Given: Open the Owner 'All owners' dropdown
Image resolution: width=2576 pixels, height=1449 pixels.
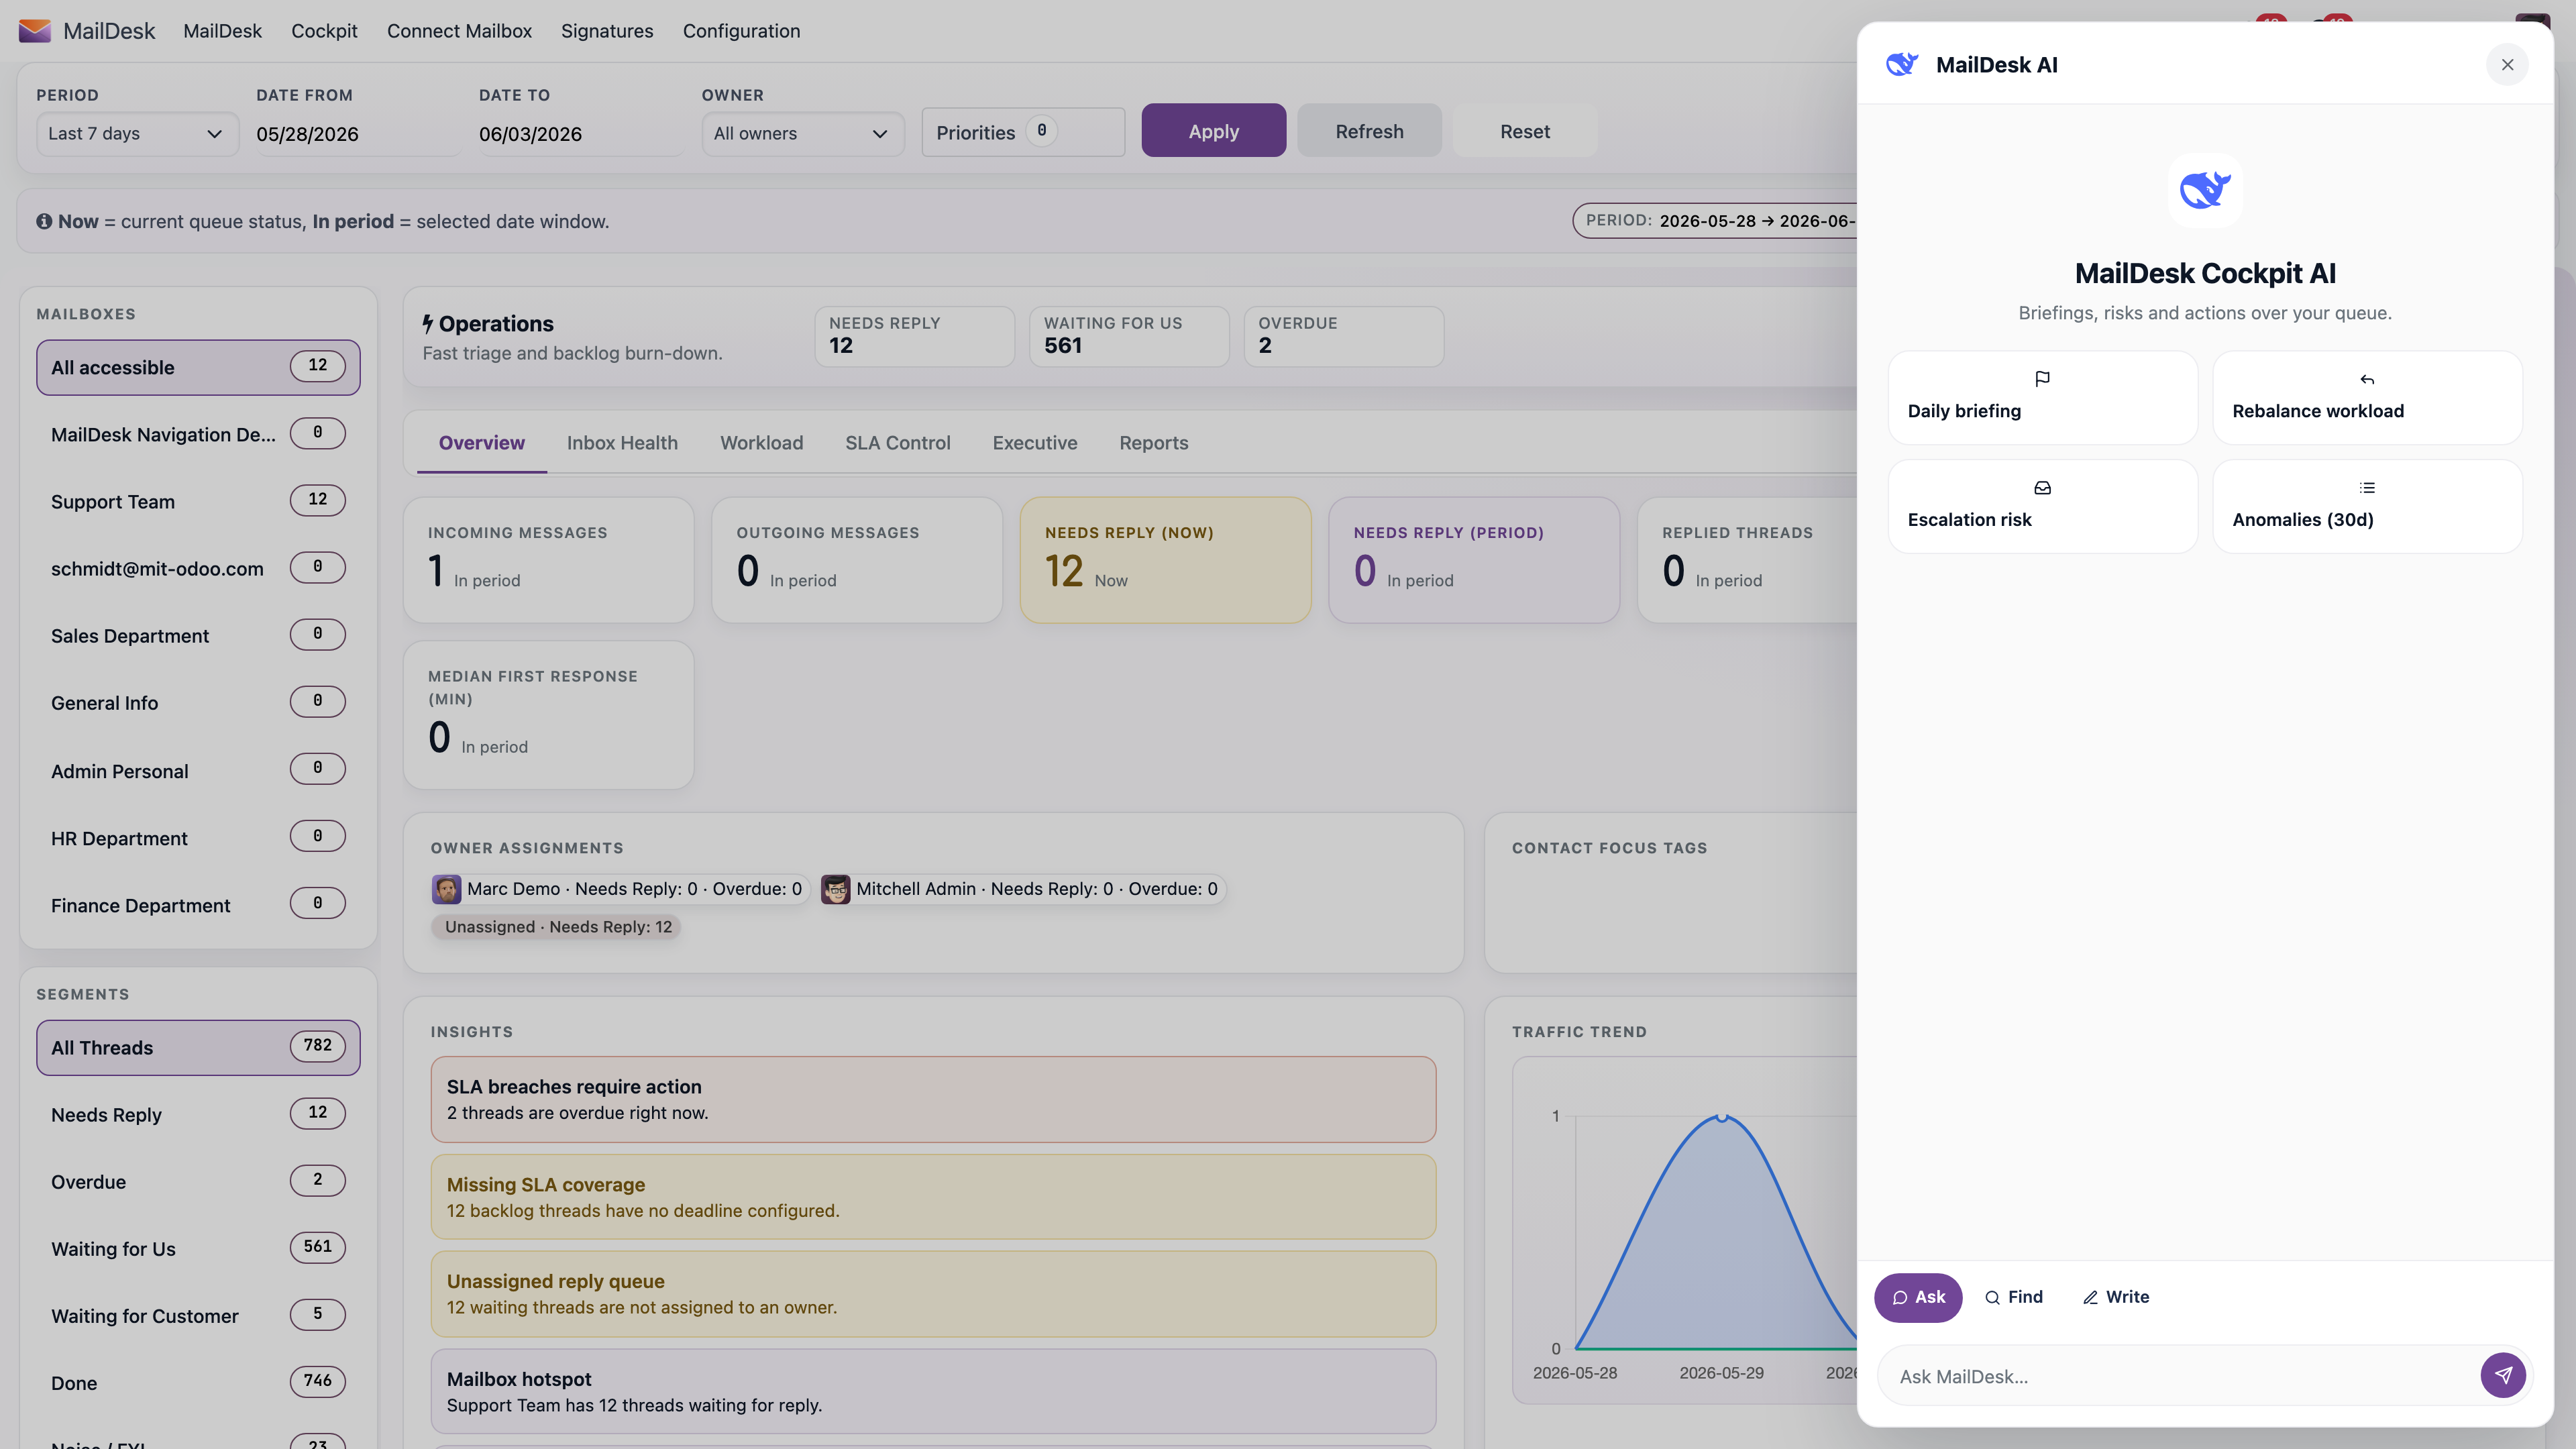Looking at the screenshot, I should [802, 134].
